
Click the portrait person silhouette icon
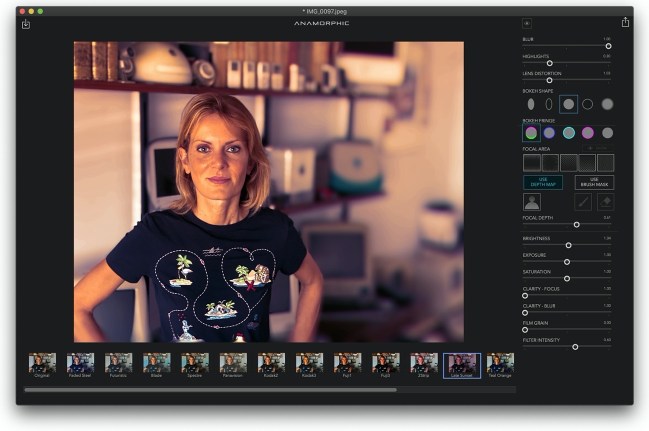[x=532, y=202]
